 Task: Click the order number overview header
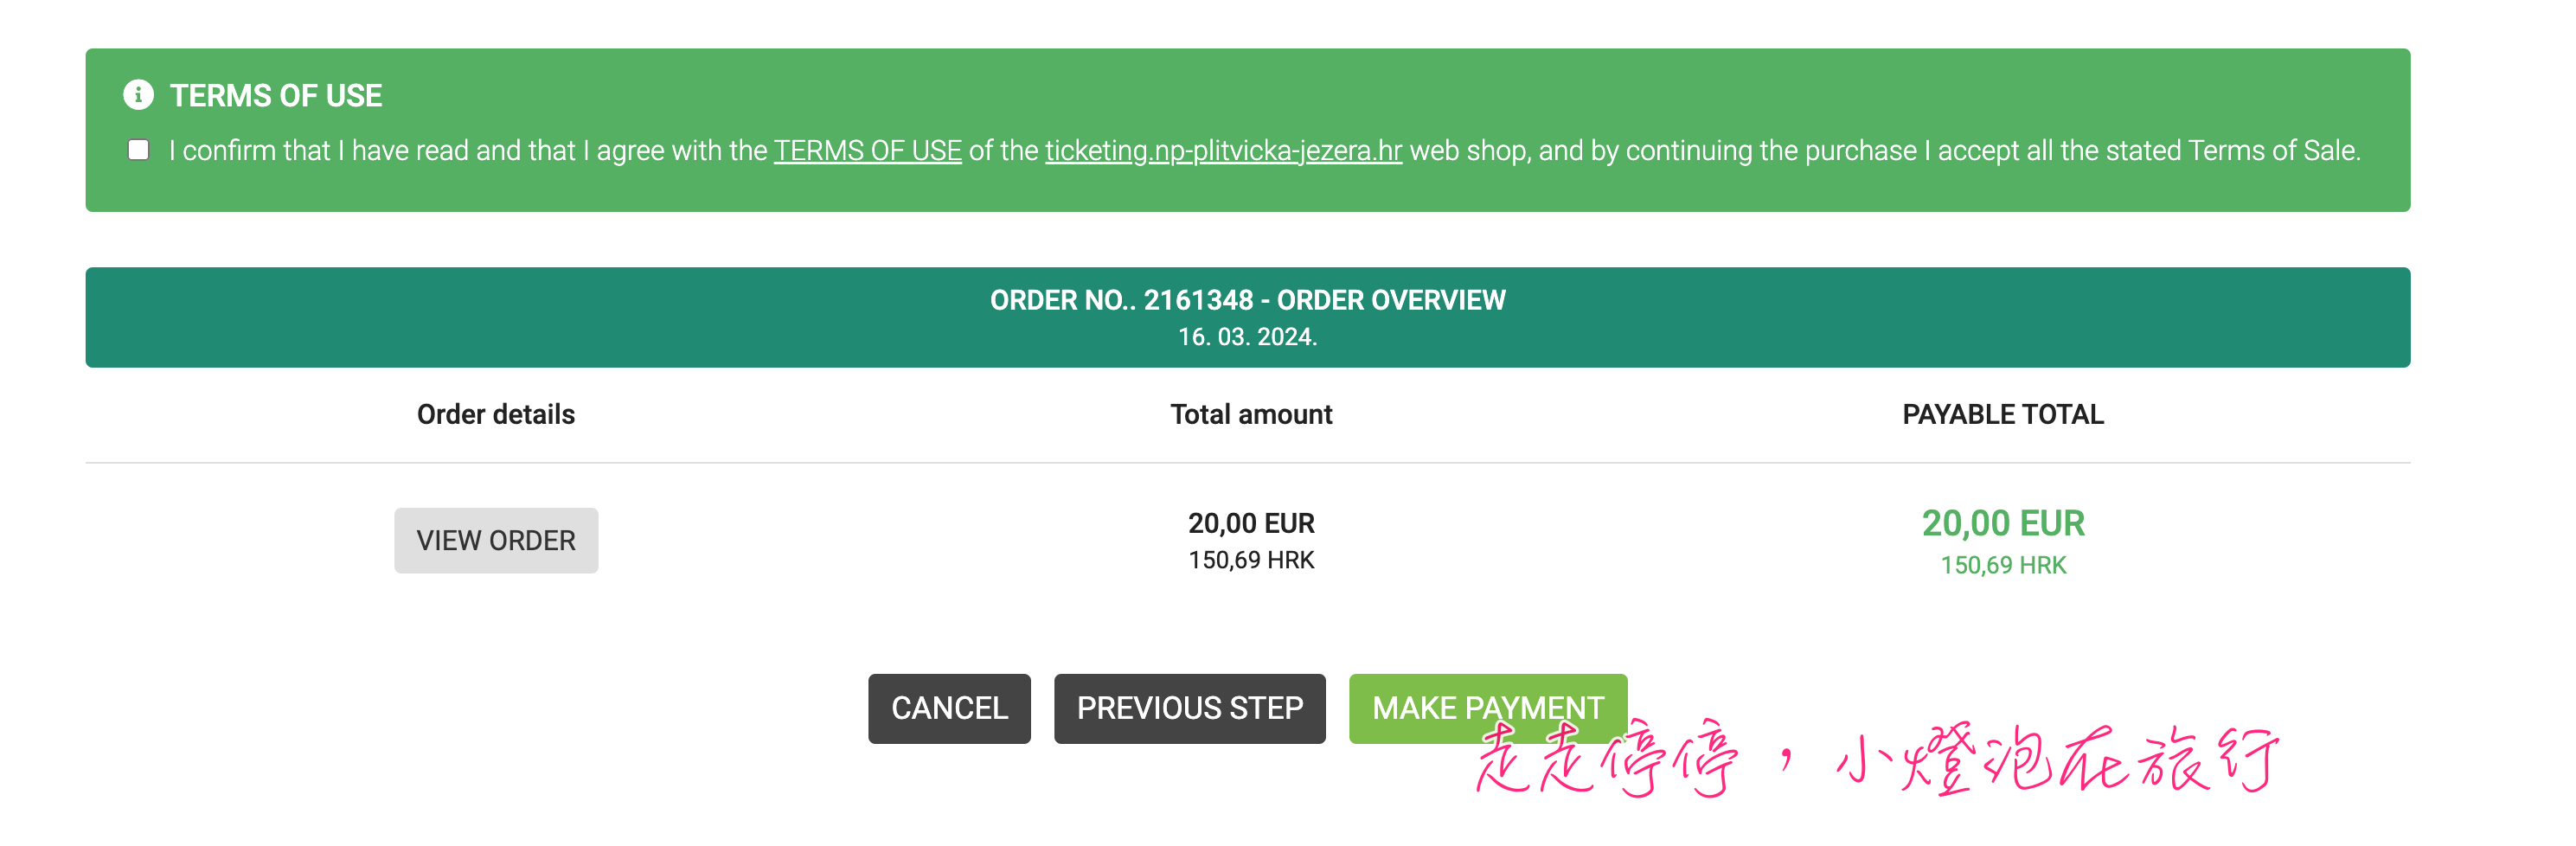pyautogui.click(x=1247, y=300)
